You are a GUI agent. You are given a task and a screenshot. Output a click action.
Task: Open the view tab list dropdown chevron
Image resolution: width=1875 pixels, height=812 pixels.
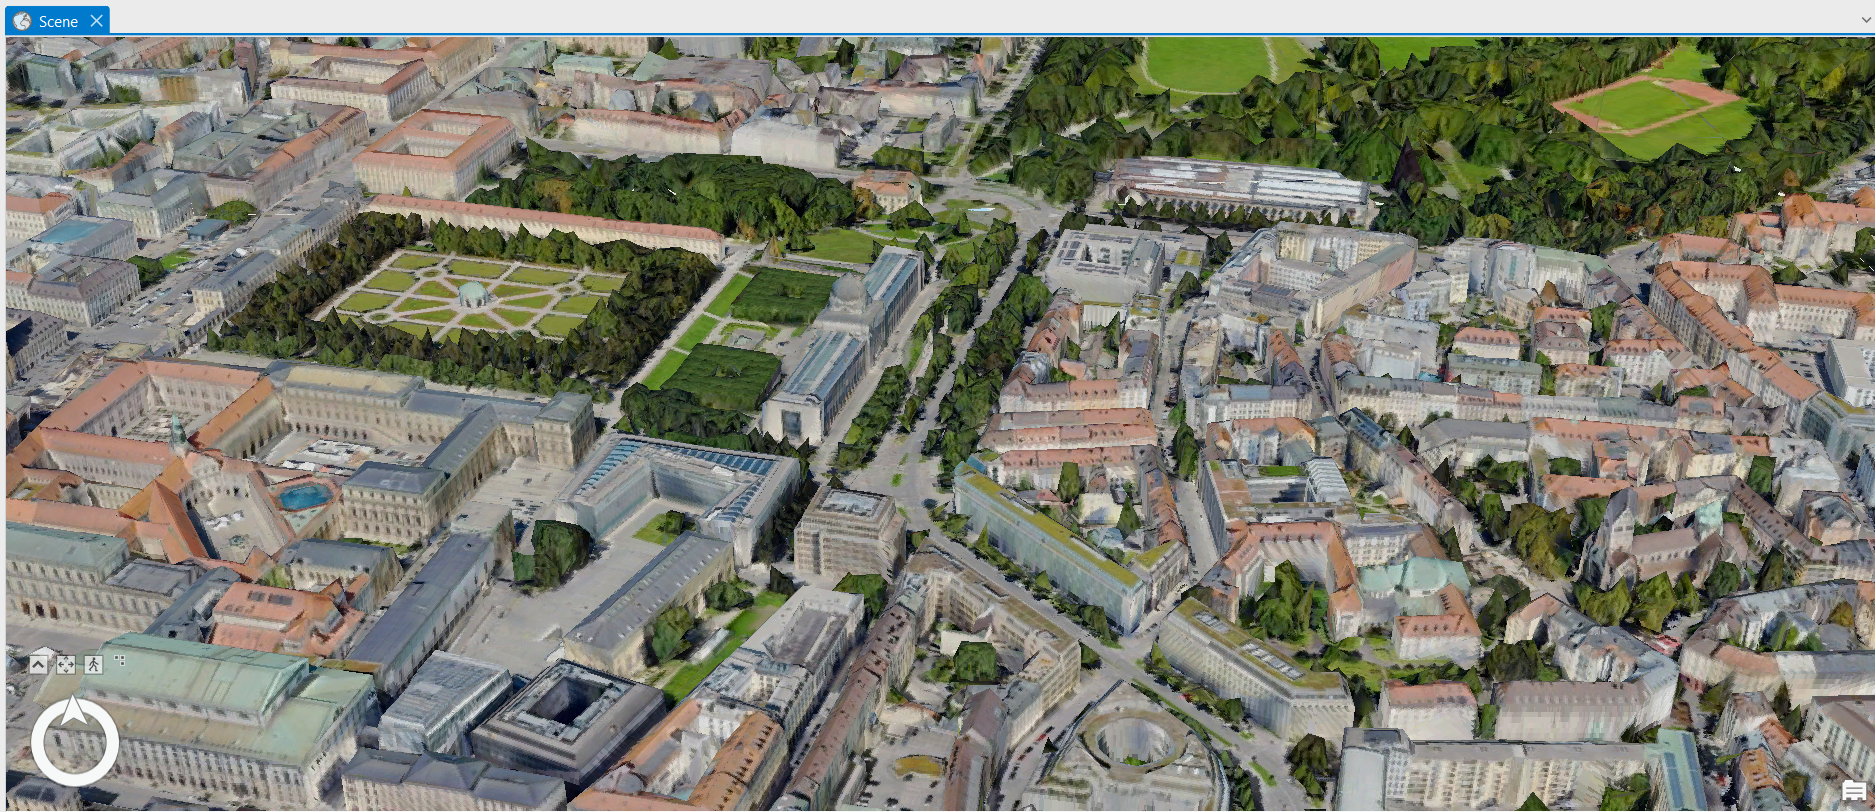point(1866,20)
